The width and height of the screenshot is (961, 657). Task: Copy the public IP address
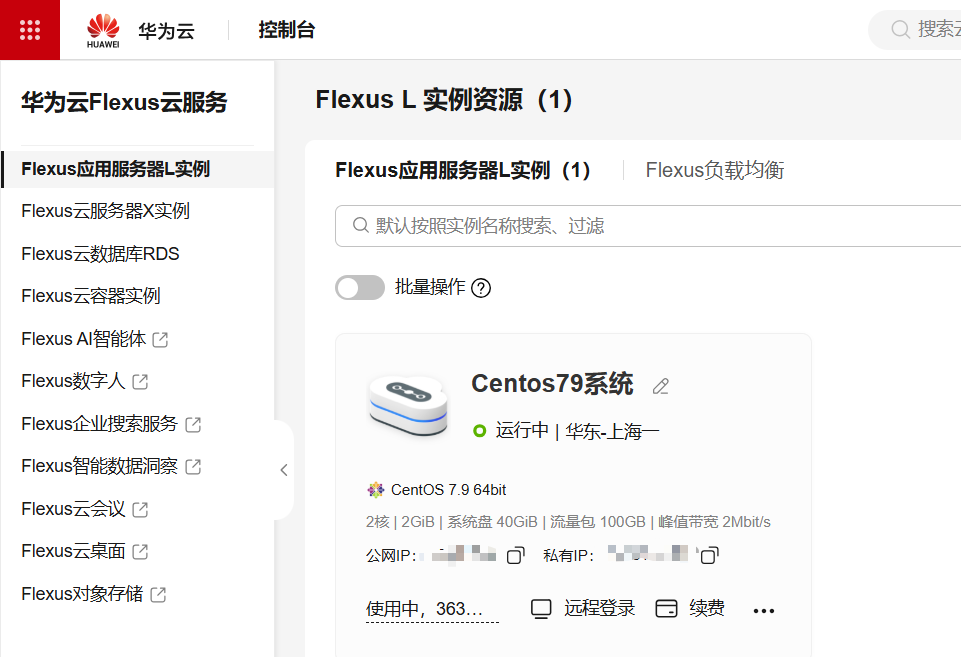(515, 555)
